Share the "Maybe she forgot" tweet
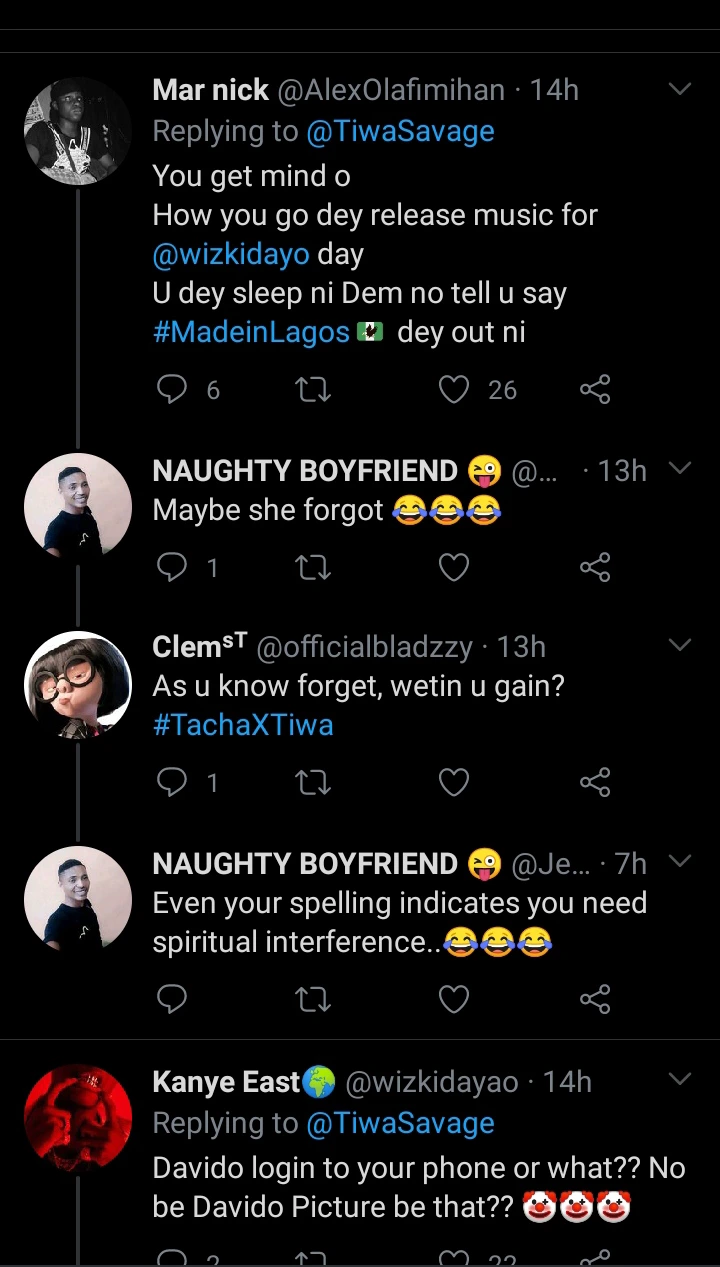 point(595,568)
